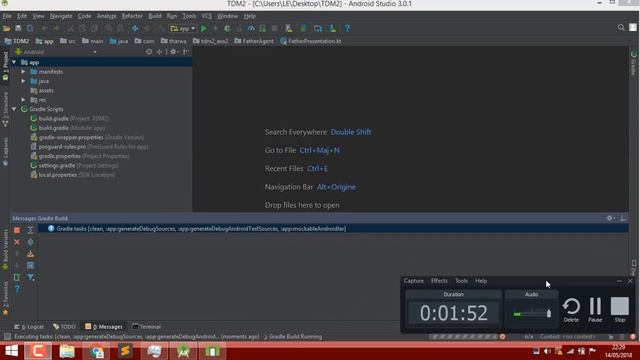640x360 pixels.
Task: Open Capture menu in recorder widget
Action: click(x=413, y=281)
